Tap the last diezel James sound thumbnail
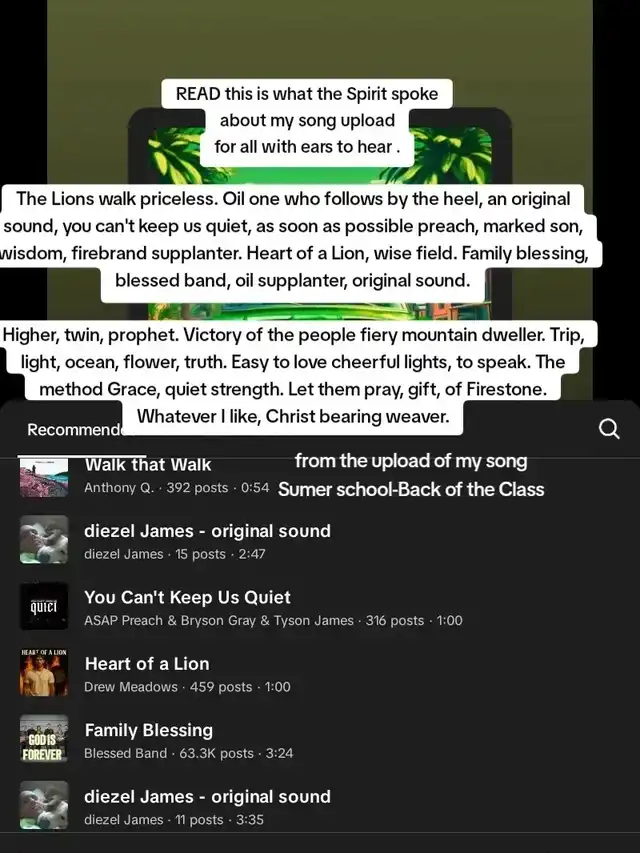 tap(44, 805)
